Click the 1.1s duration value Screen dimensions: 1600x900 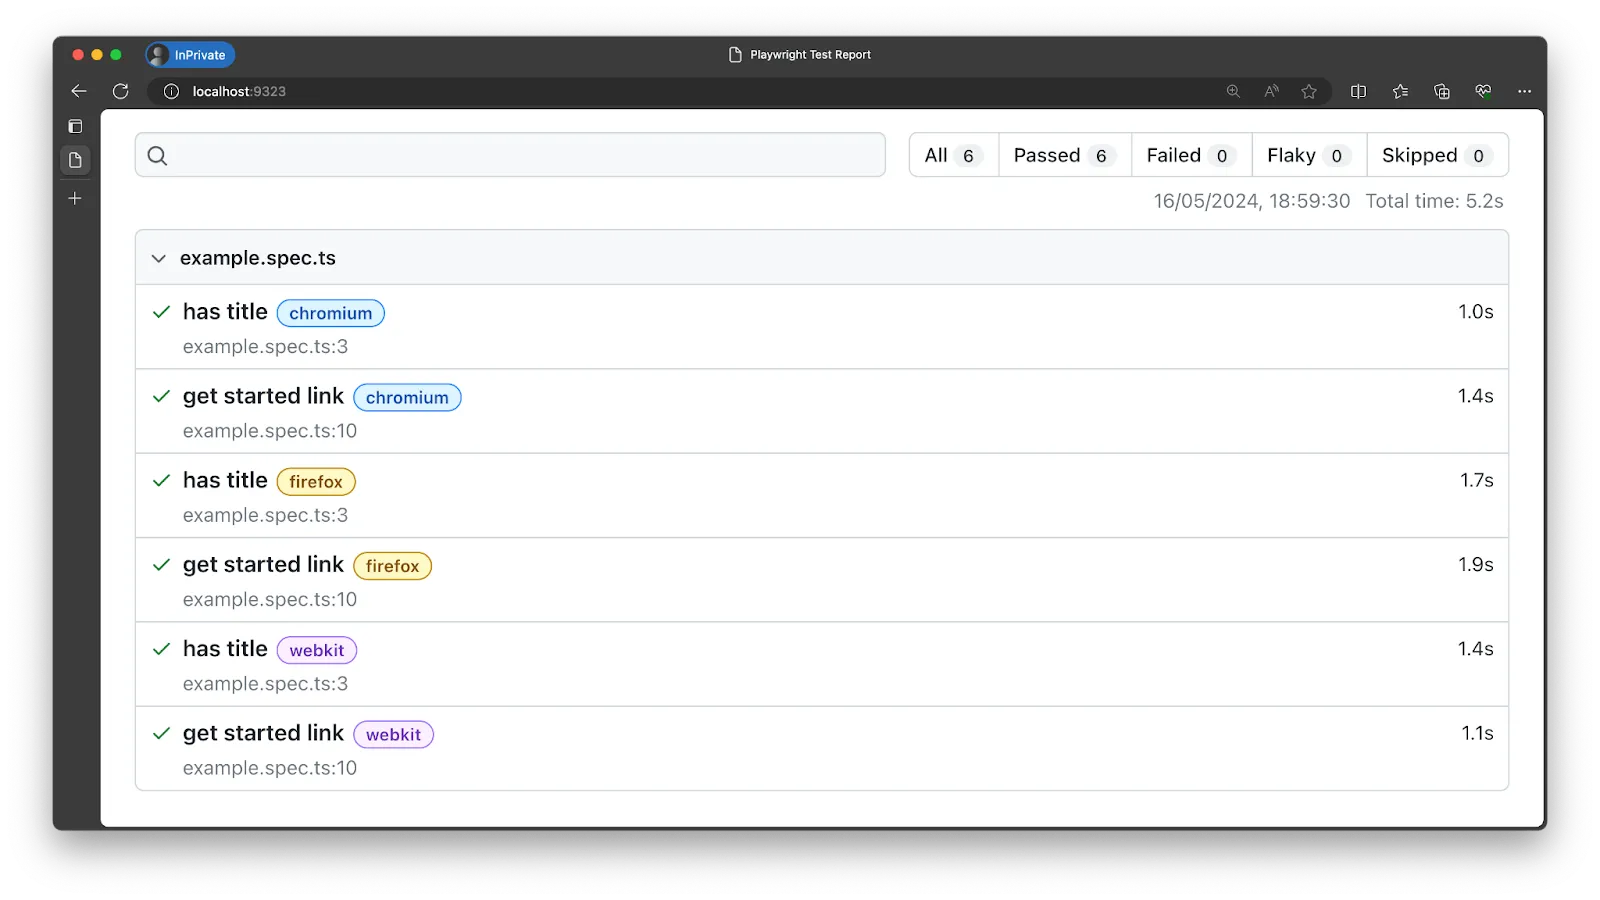(1477, 733)
